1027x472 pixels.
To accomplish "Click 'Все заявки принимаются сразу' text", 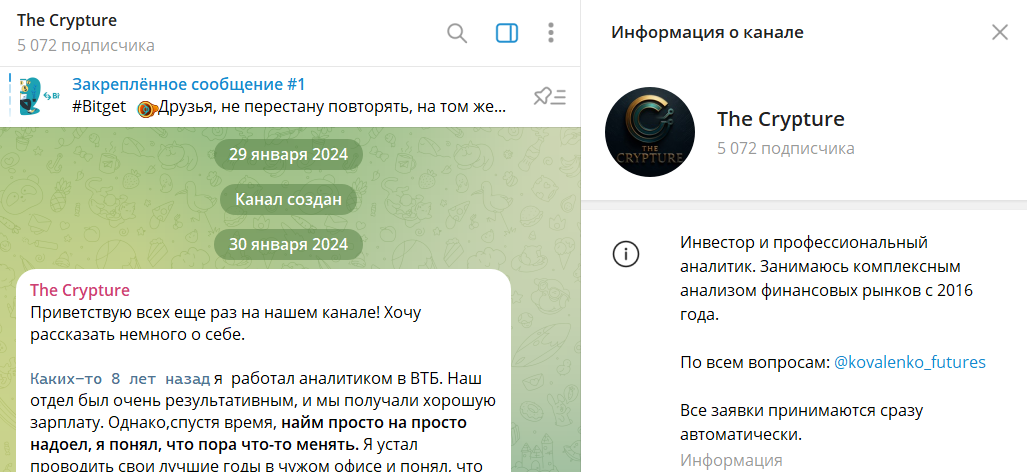I will [802, 411].
